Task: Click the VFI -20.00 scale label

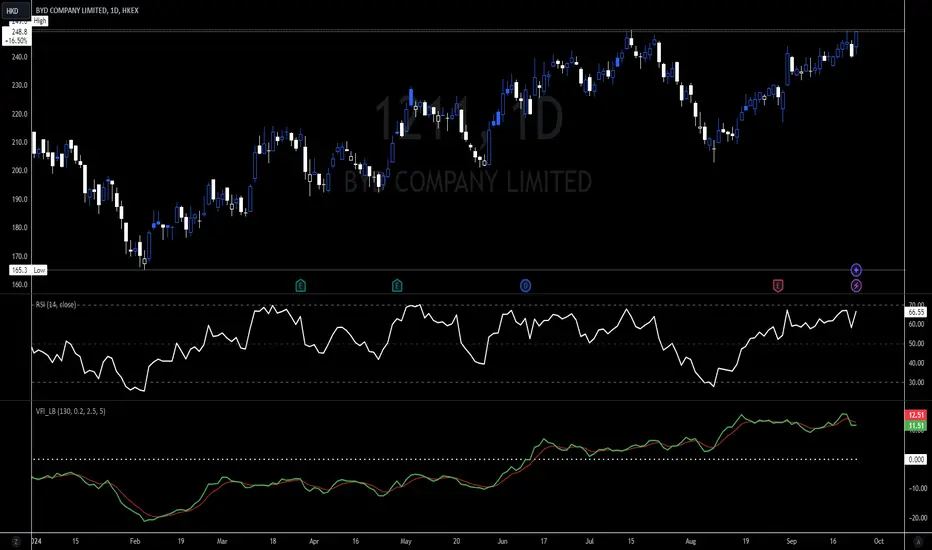Action: point(918,518)
